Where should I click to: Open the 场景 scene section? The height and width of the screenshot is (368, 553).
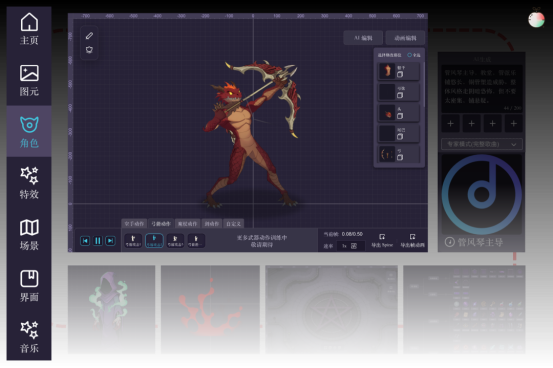[x=29, y=234]
